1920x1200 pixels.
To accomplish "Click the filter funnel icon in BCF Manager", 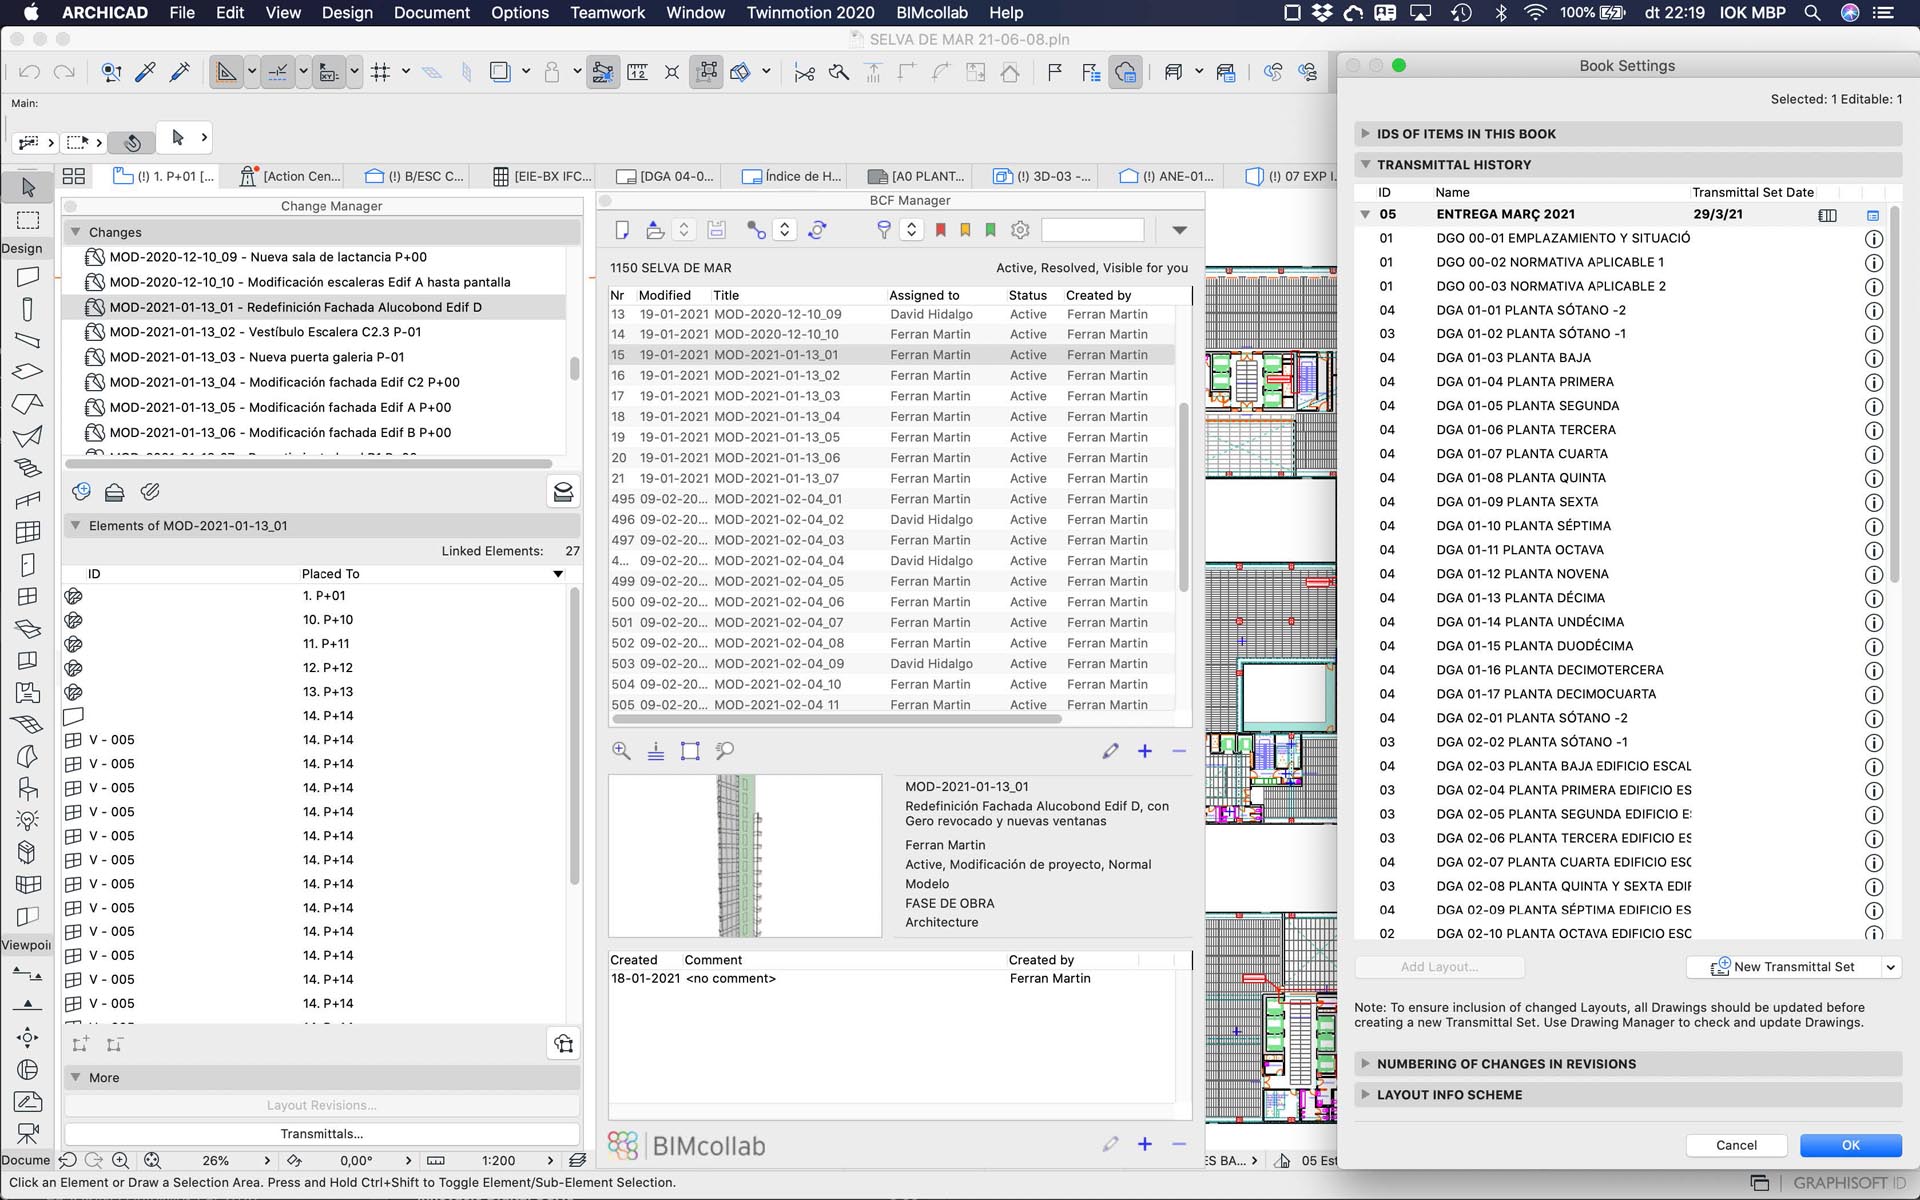I will tap(883, 231).
